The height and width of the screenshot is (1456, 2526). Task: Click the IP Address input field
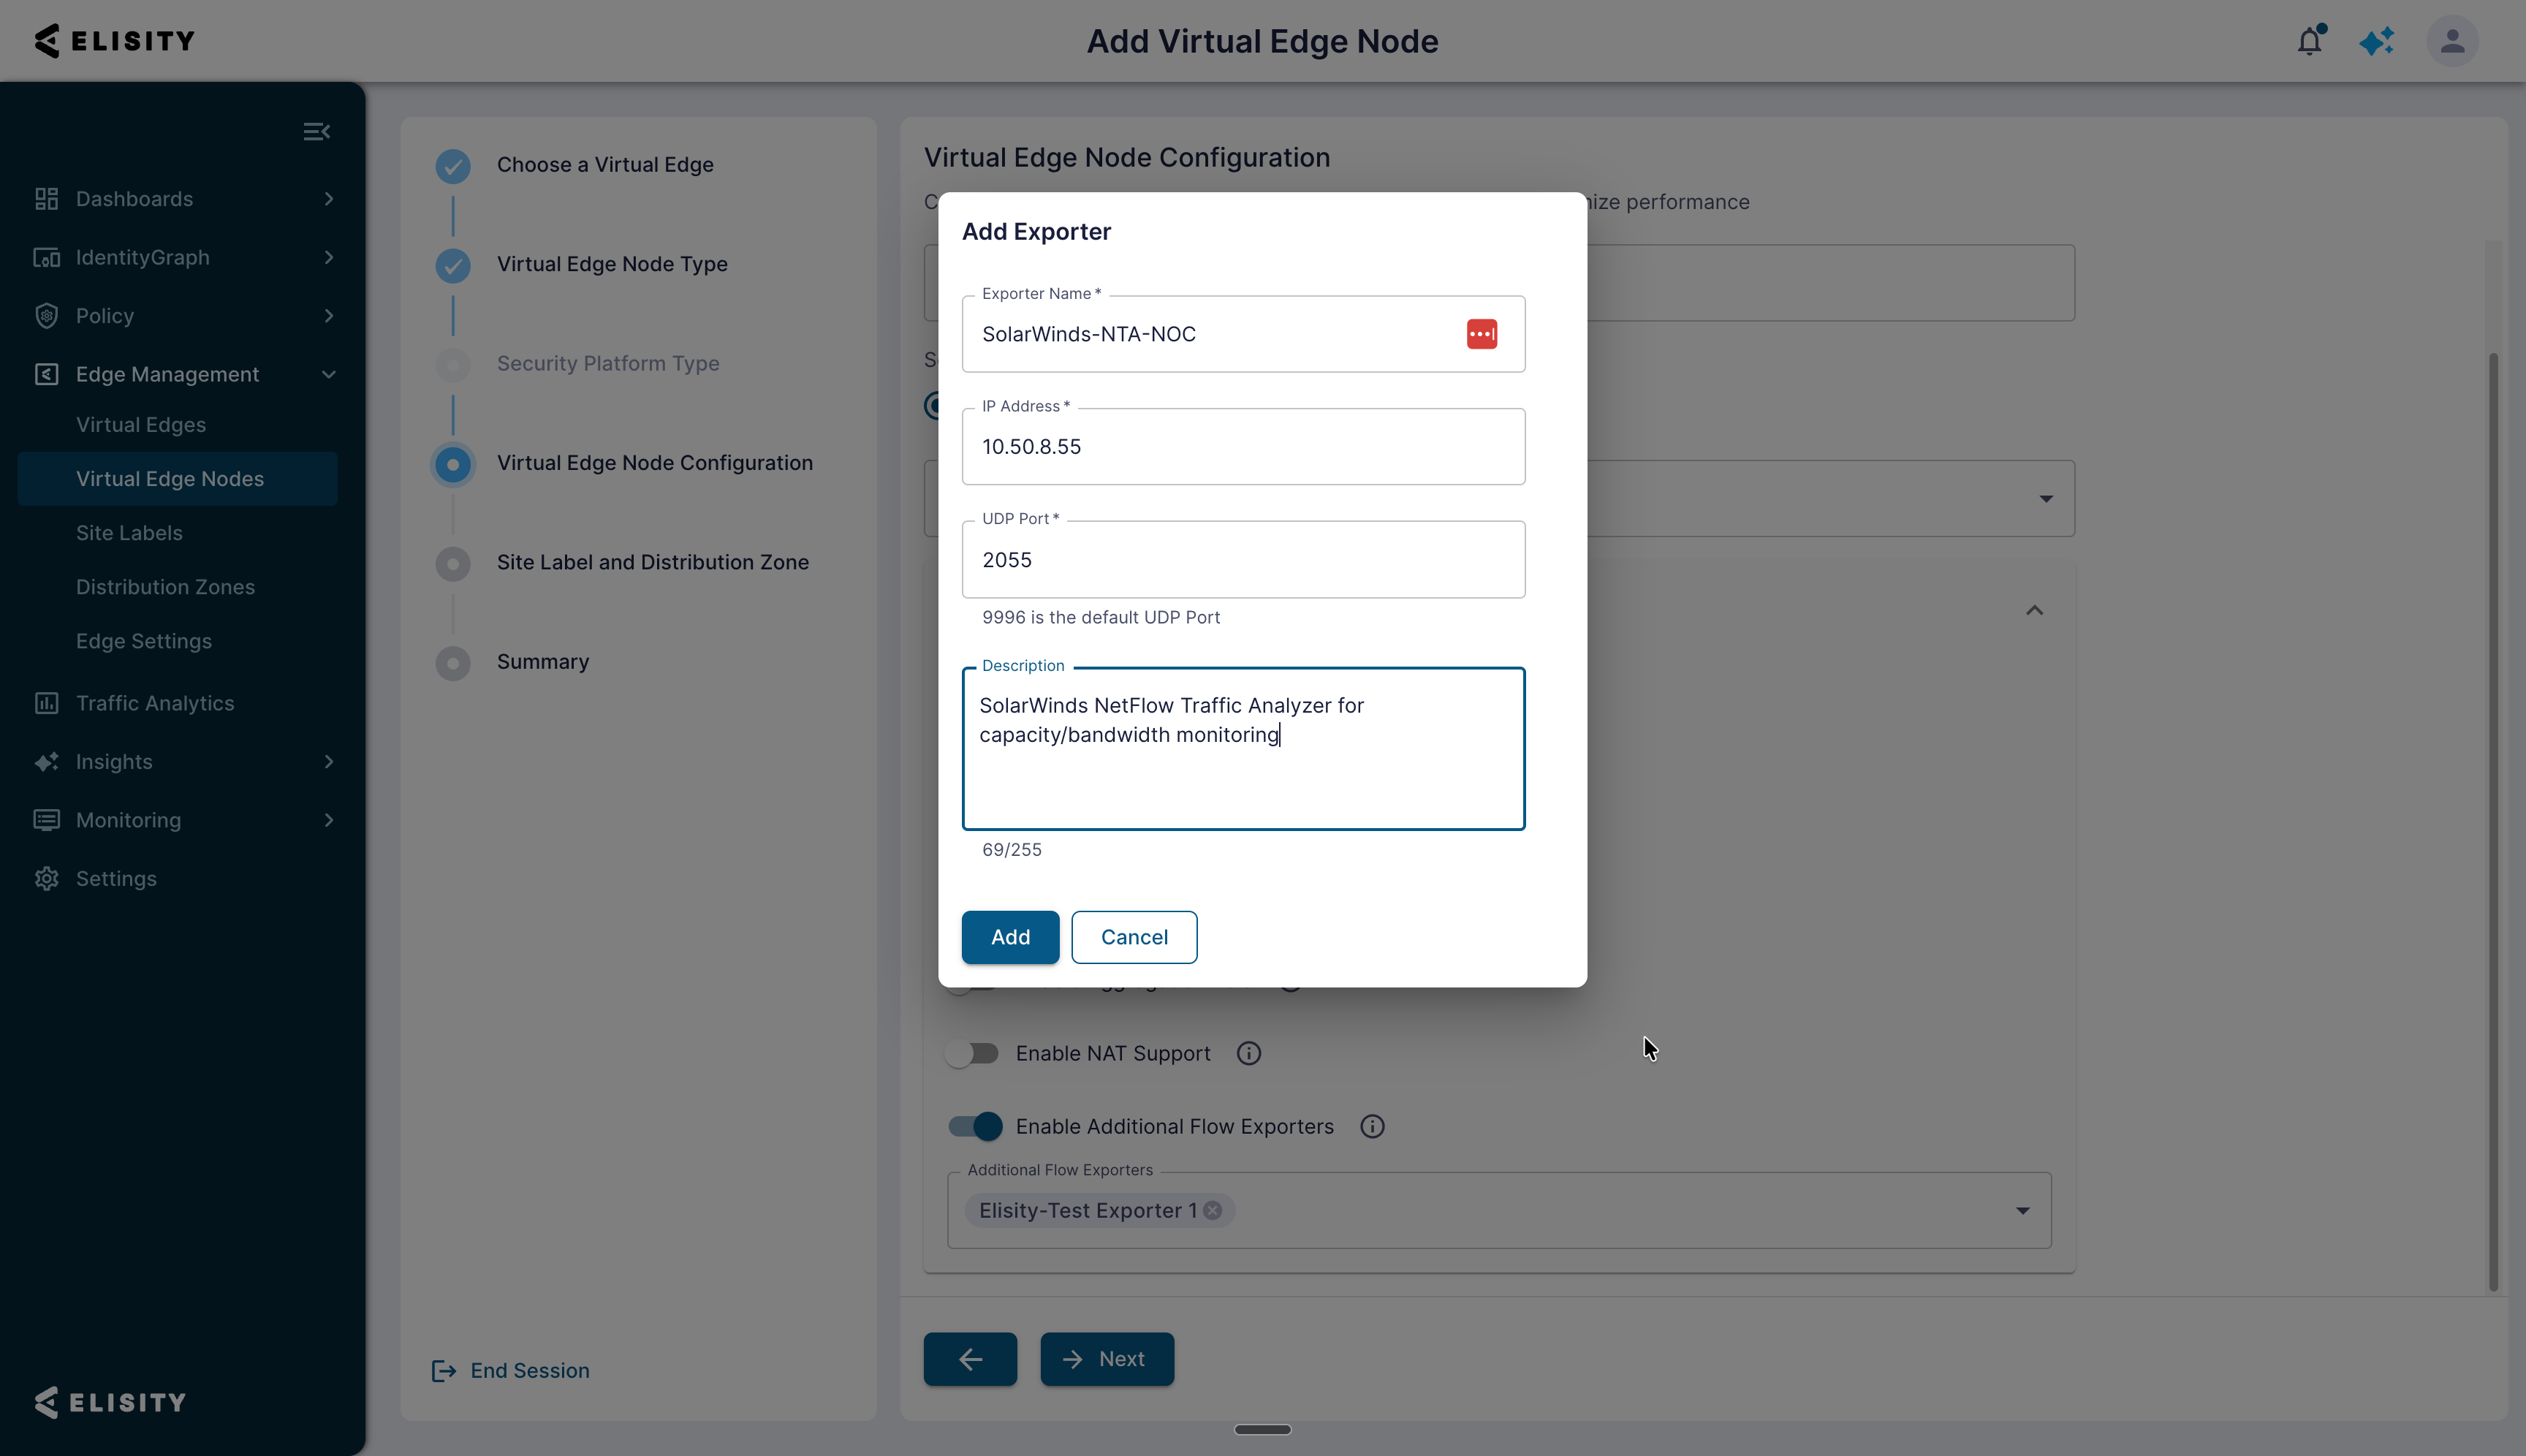tap(1243, 447)
